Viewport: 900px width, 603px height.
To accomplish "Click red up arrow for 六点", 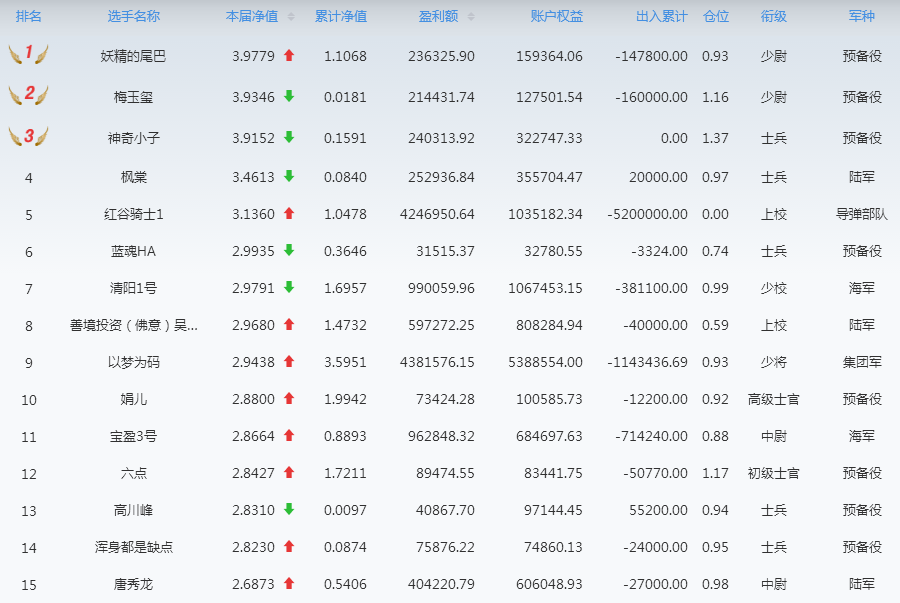I will click(289, 472).
